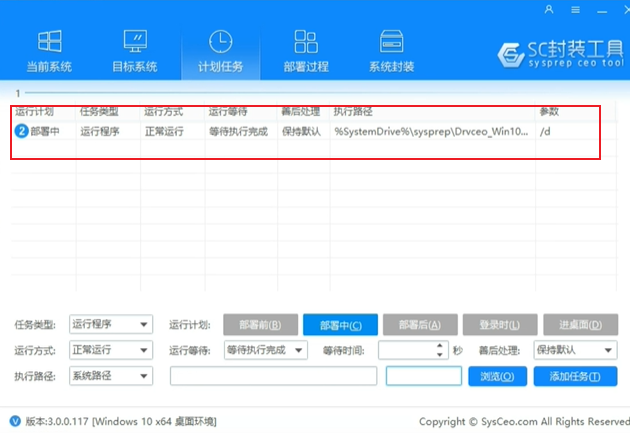Open the 当前系统 section icon

click(x=49, y=41)
